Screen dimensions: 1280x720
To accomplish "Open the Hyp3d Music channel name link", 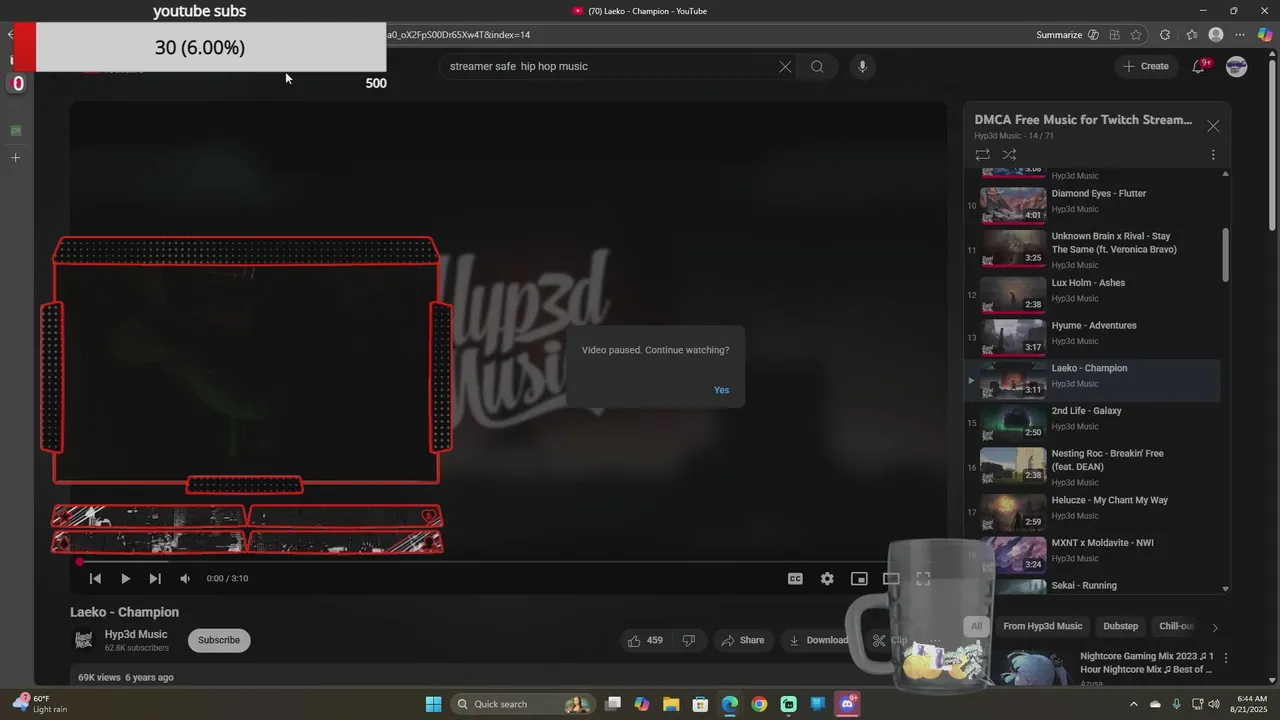I will (x=136, y=634).
